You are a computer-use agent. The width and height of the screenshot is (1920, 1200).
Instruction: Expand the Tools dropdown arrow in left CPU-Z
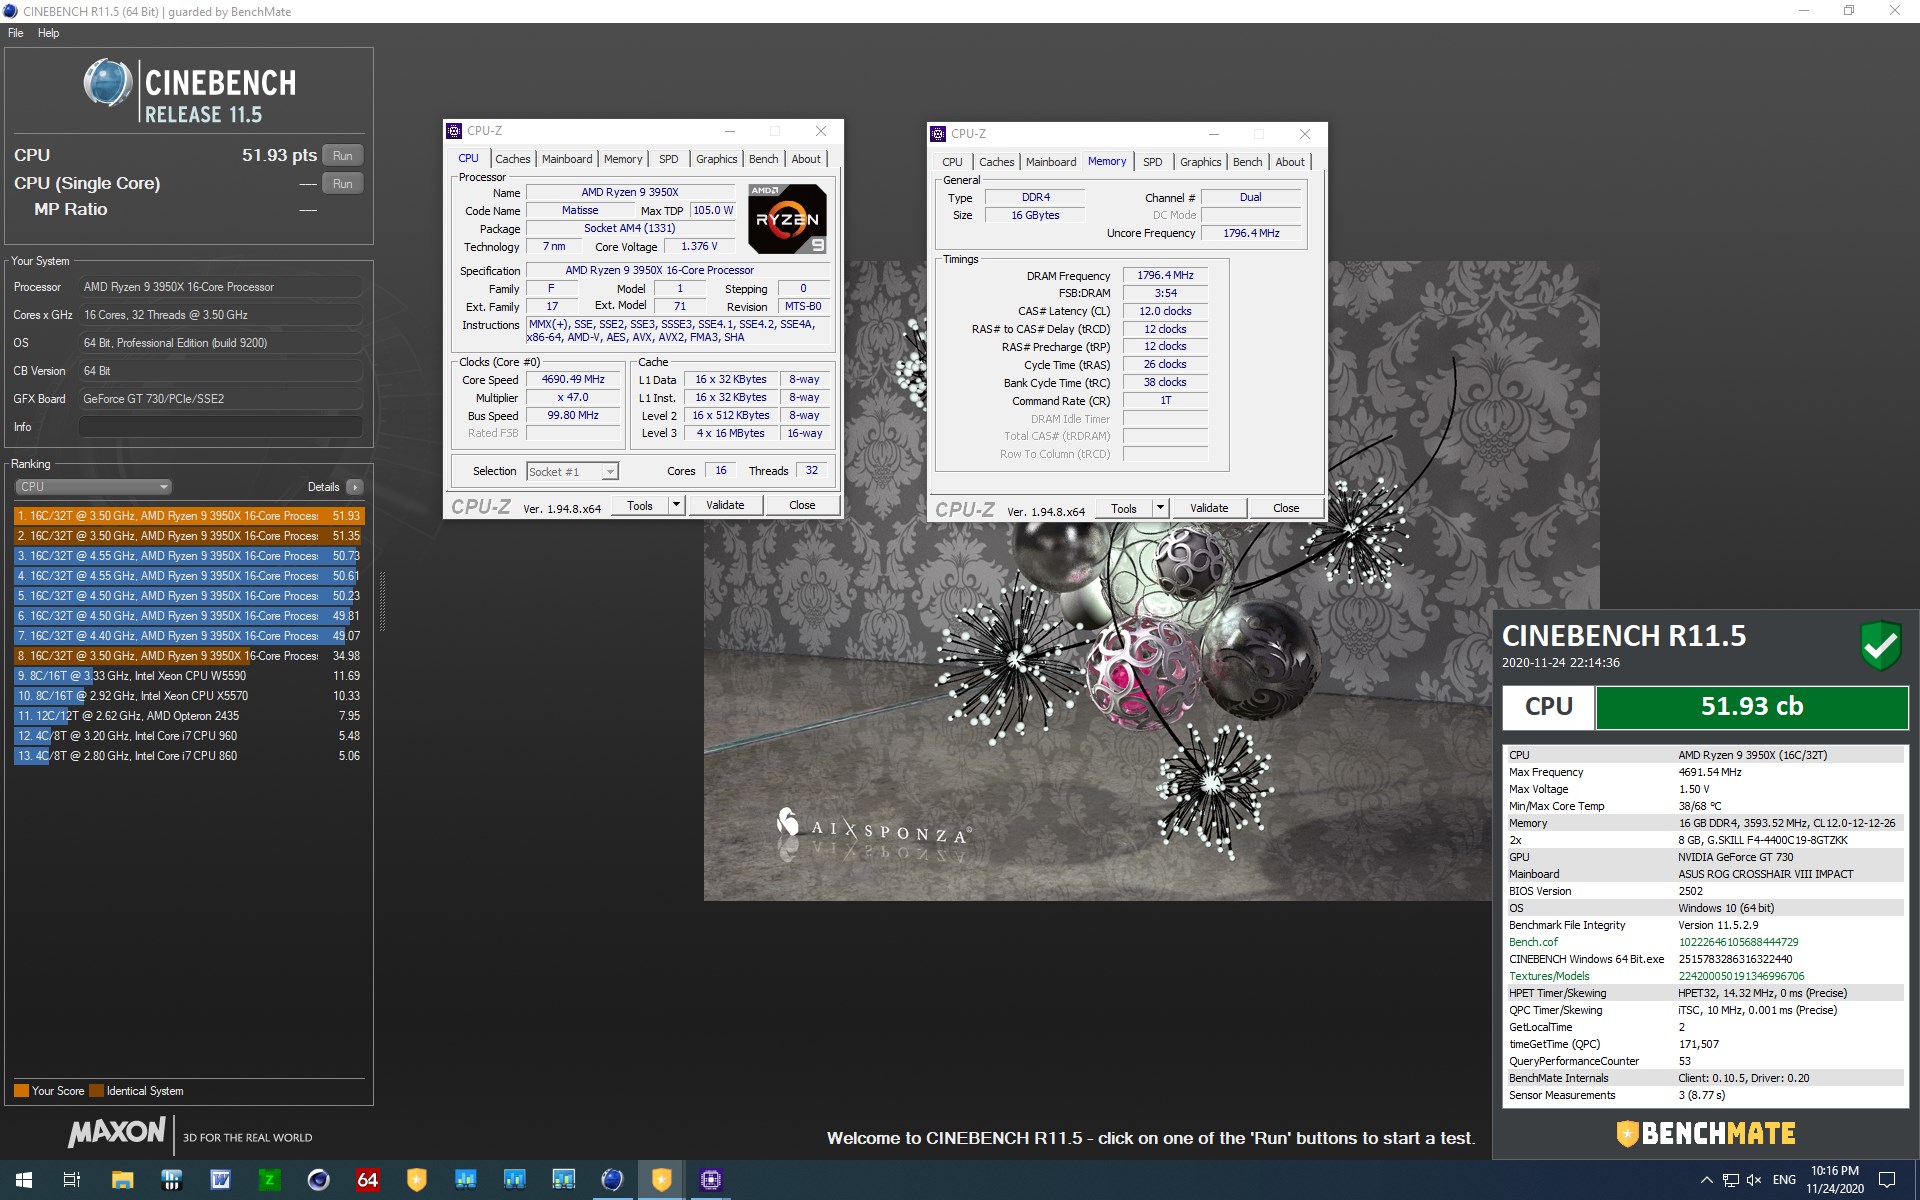click(676, 505)
